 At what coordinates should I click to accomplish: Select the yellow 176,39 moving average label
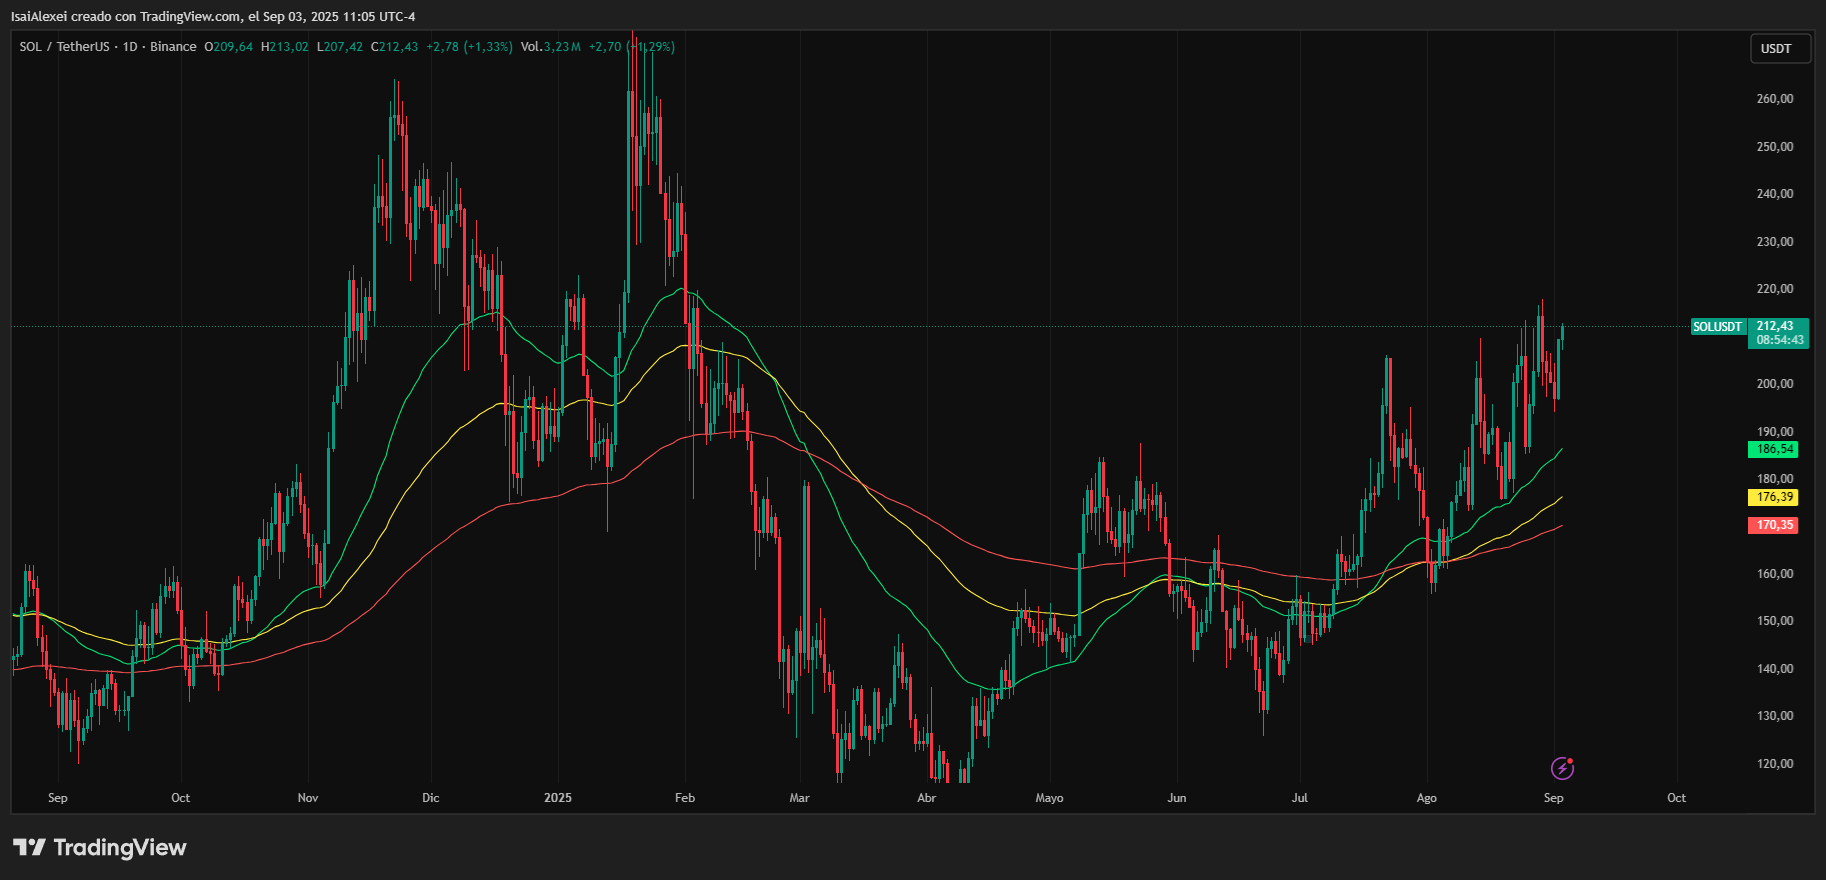click(1775, 497)
